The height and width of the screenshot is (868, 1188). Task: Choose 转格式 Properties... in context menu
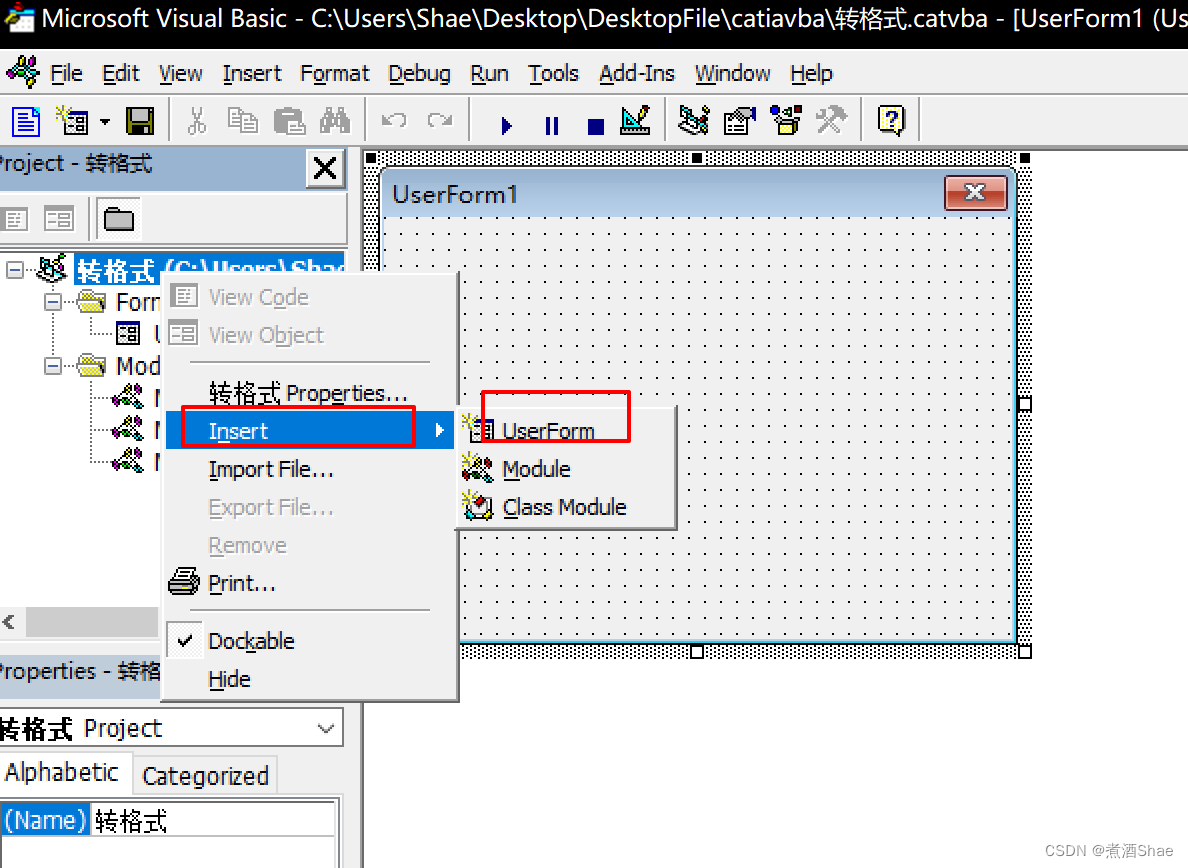tap(310, 393)
